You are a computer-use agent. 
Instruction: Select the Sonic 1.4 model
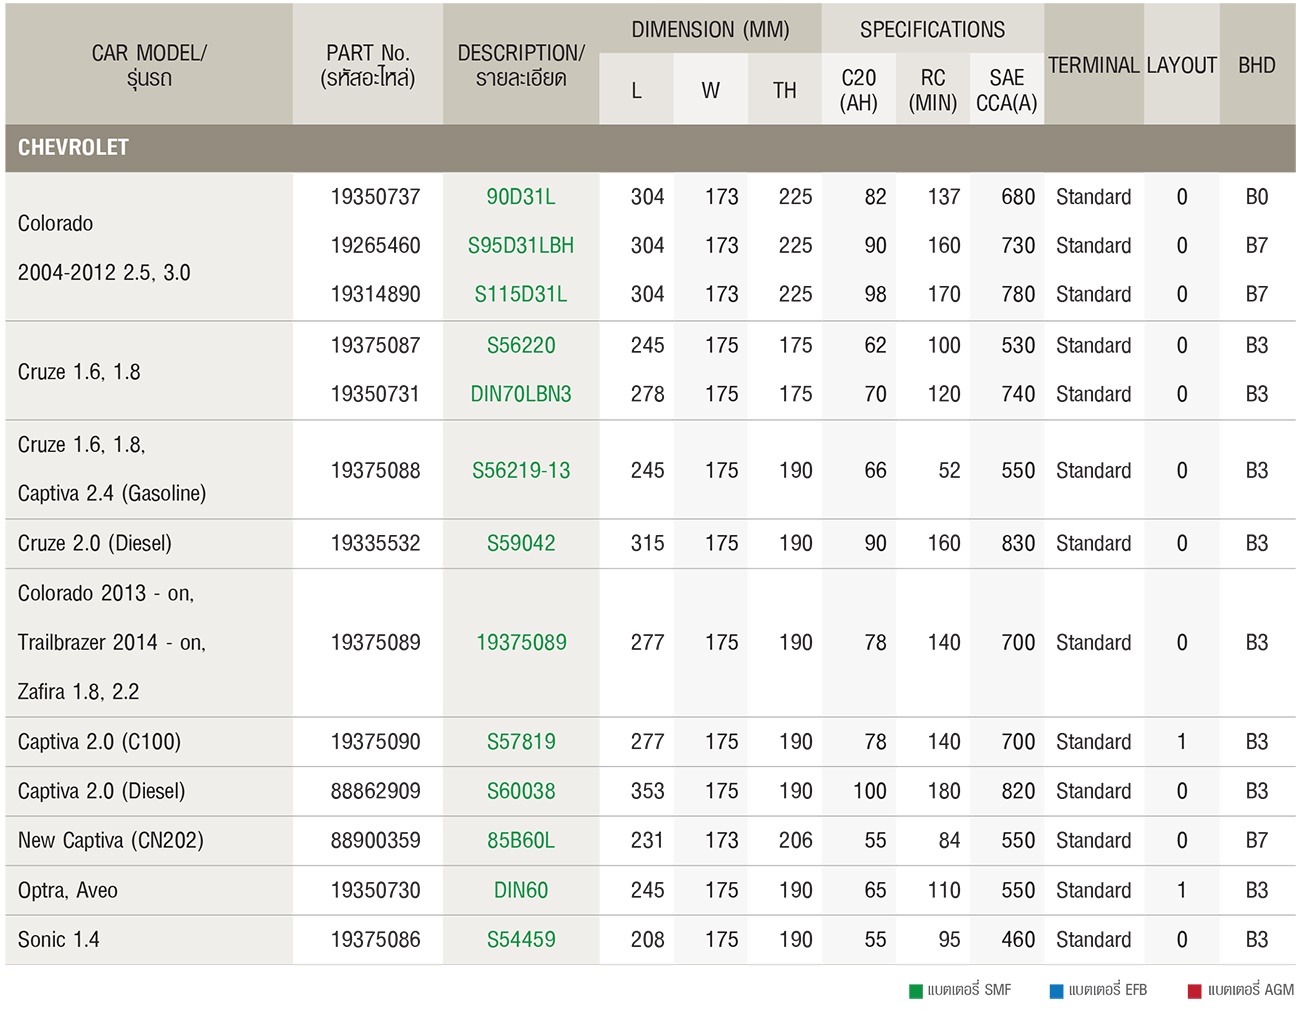coord(58,940)
